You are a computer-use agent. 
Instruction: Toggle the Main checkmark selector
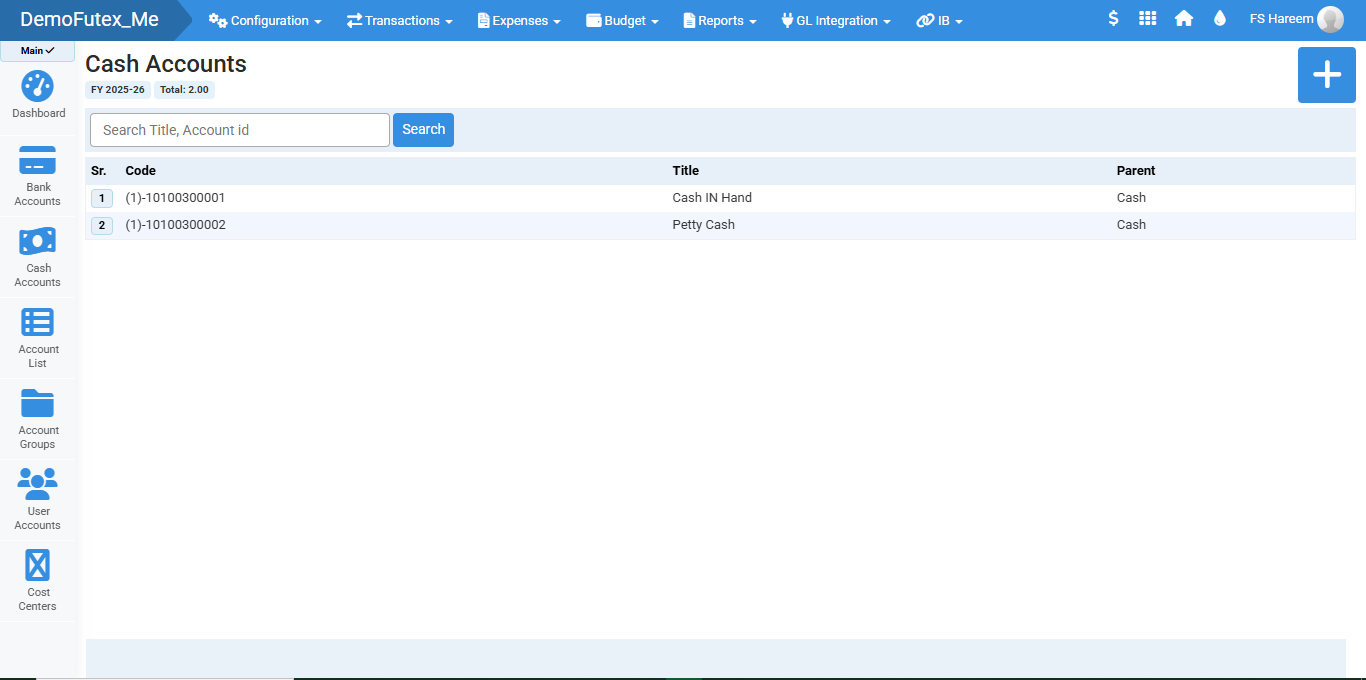click(x=38, y=51)
